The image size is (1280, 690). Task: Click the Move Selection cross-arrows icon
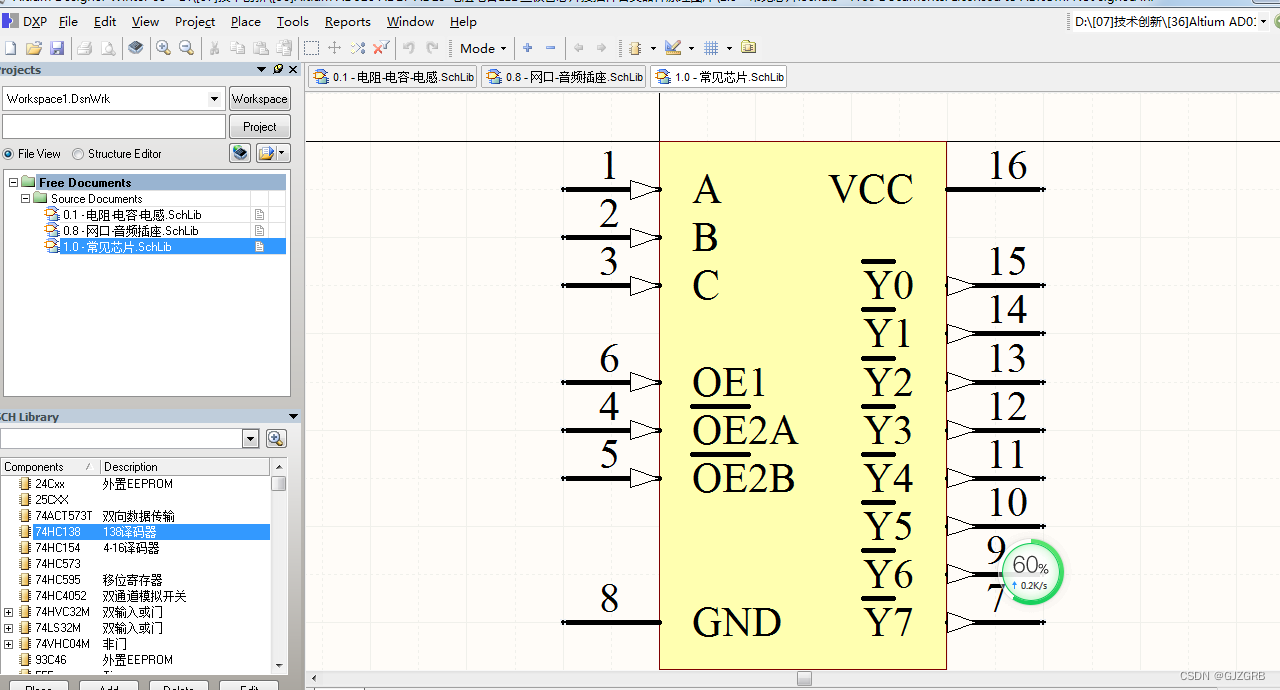click(335, 48)
